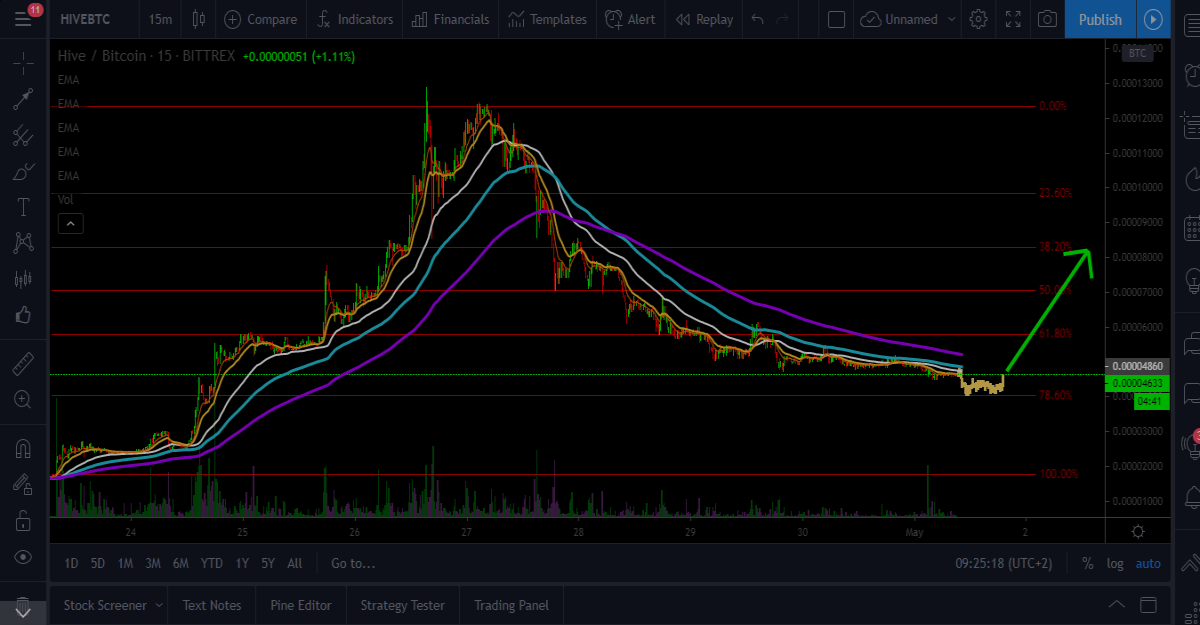
Task: Open the Strategy Tester tab
Action: [402, 605]
